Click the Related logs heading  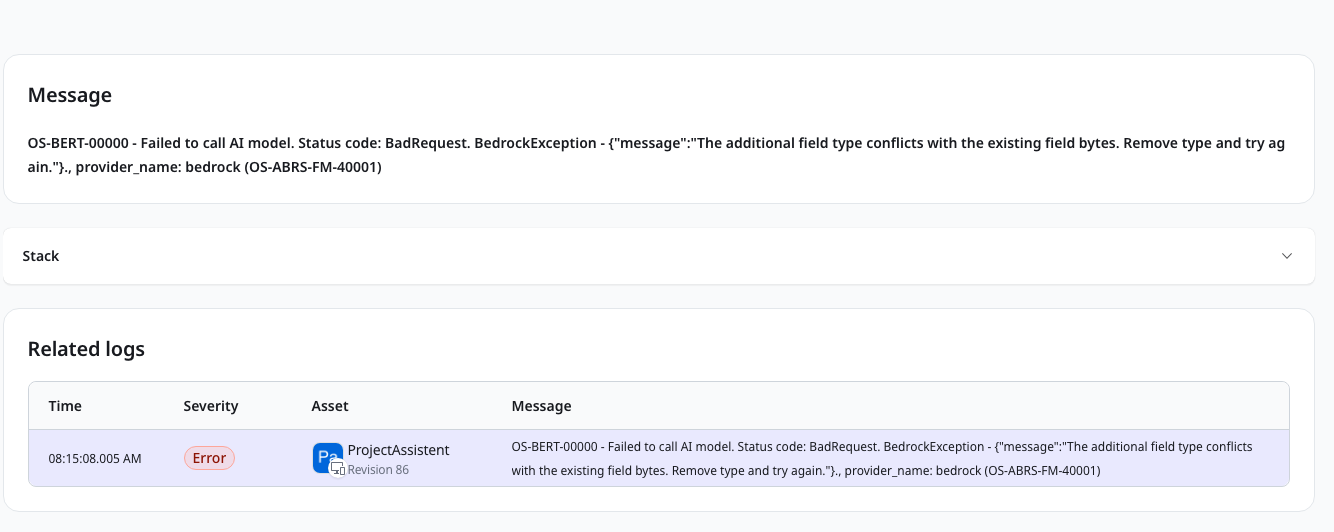[86, 349]
